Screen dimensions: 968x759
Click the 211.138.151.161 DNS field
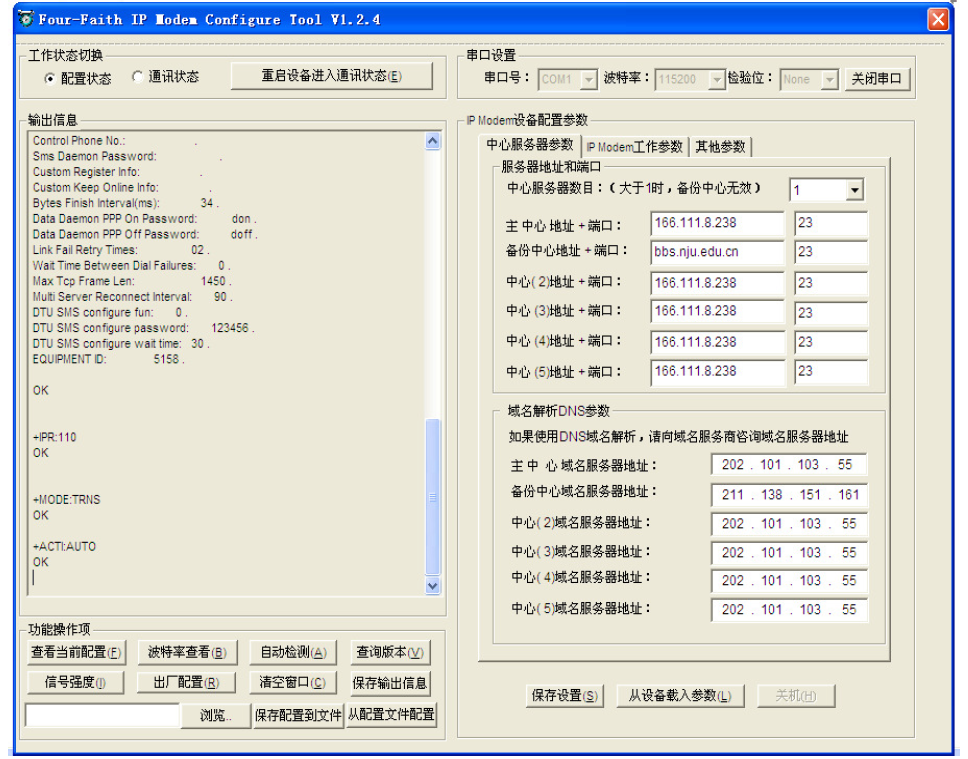pyautogui.click(x=789, y=495)
